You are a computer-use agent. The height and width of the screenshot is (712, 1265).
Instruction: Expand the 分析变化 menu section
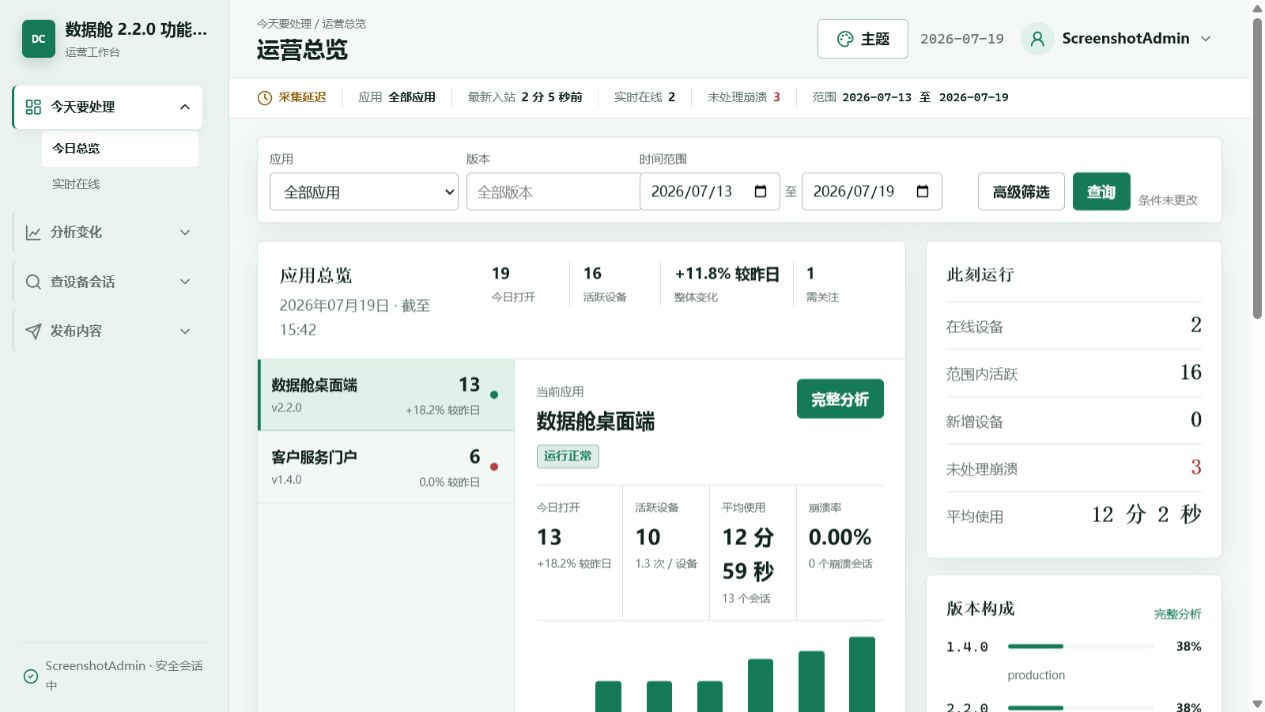click(185, 232)
